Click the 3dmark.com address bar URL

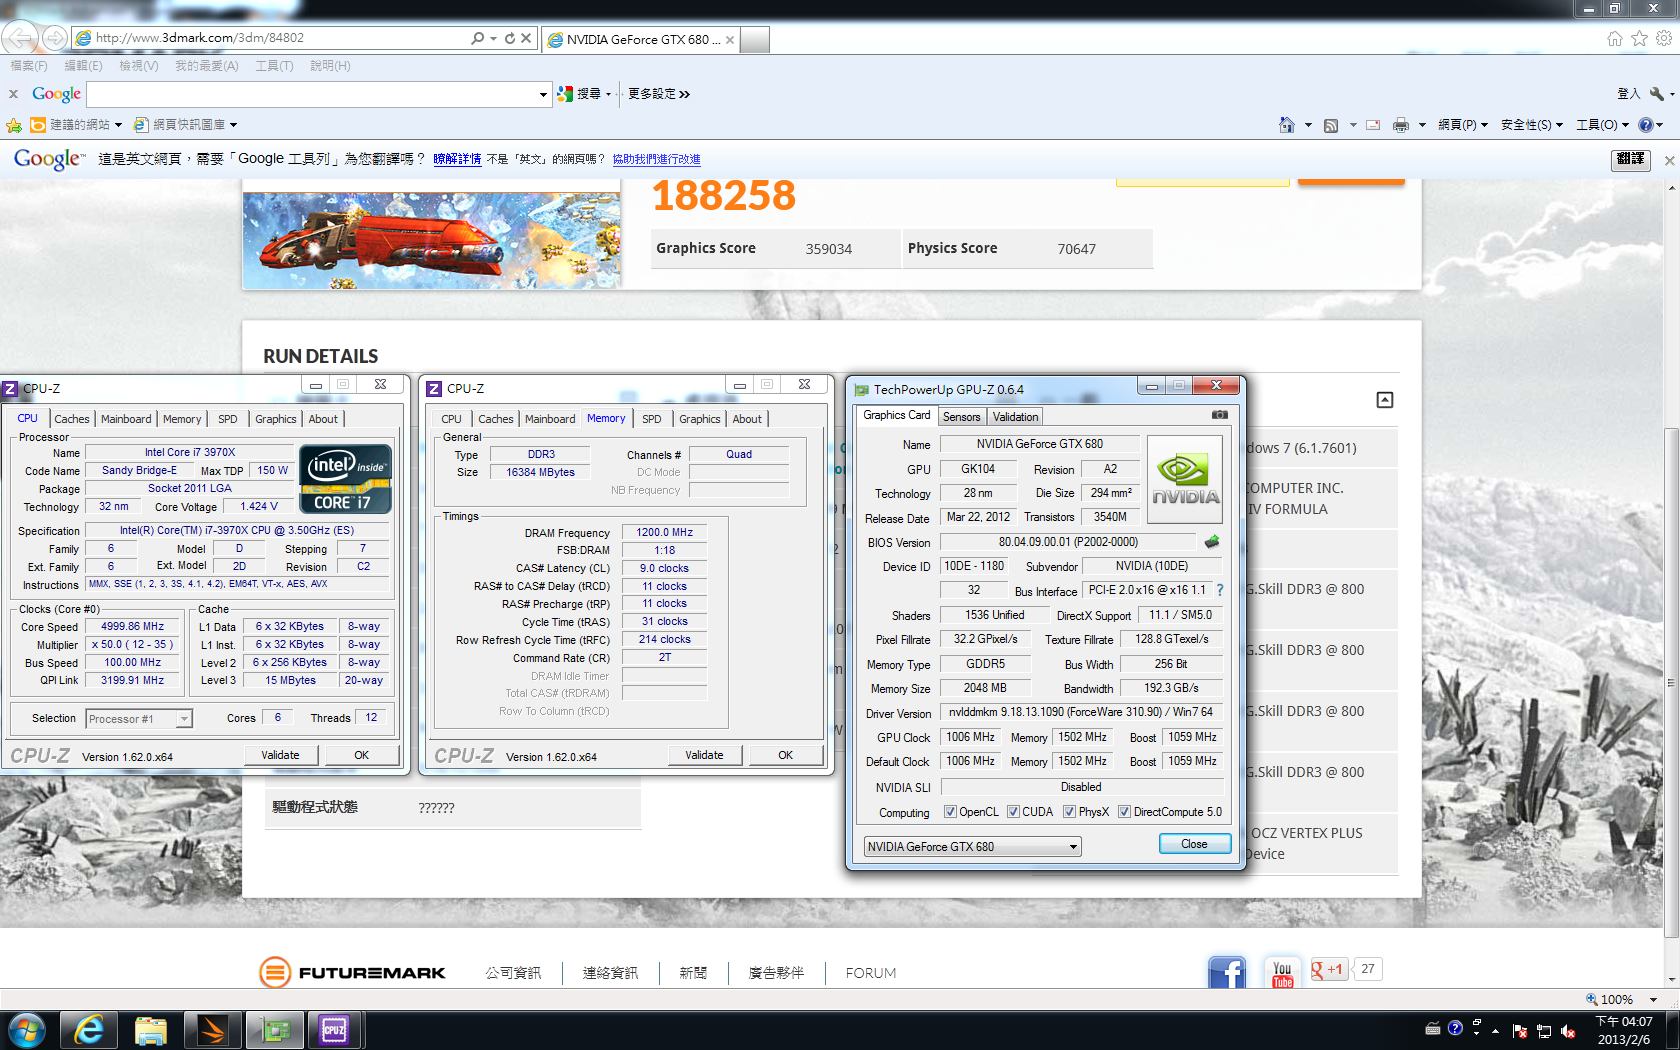[x=200, y=38]
